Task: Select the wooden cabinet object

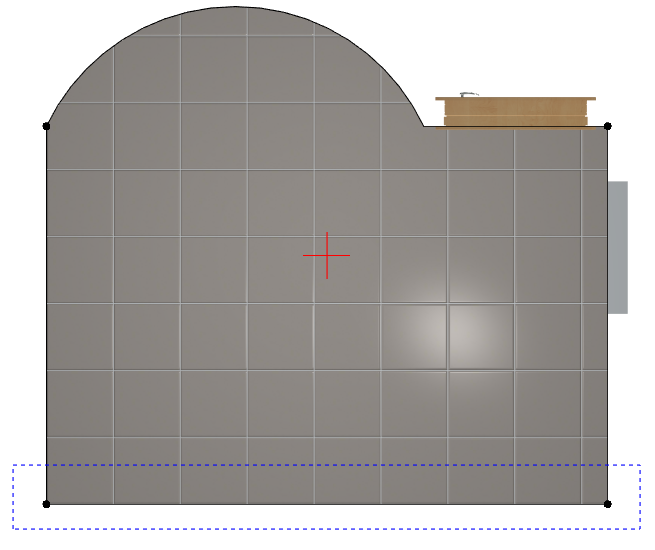Action: point(515,112)
